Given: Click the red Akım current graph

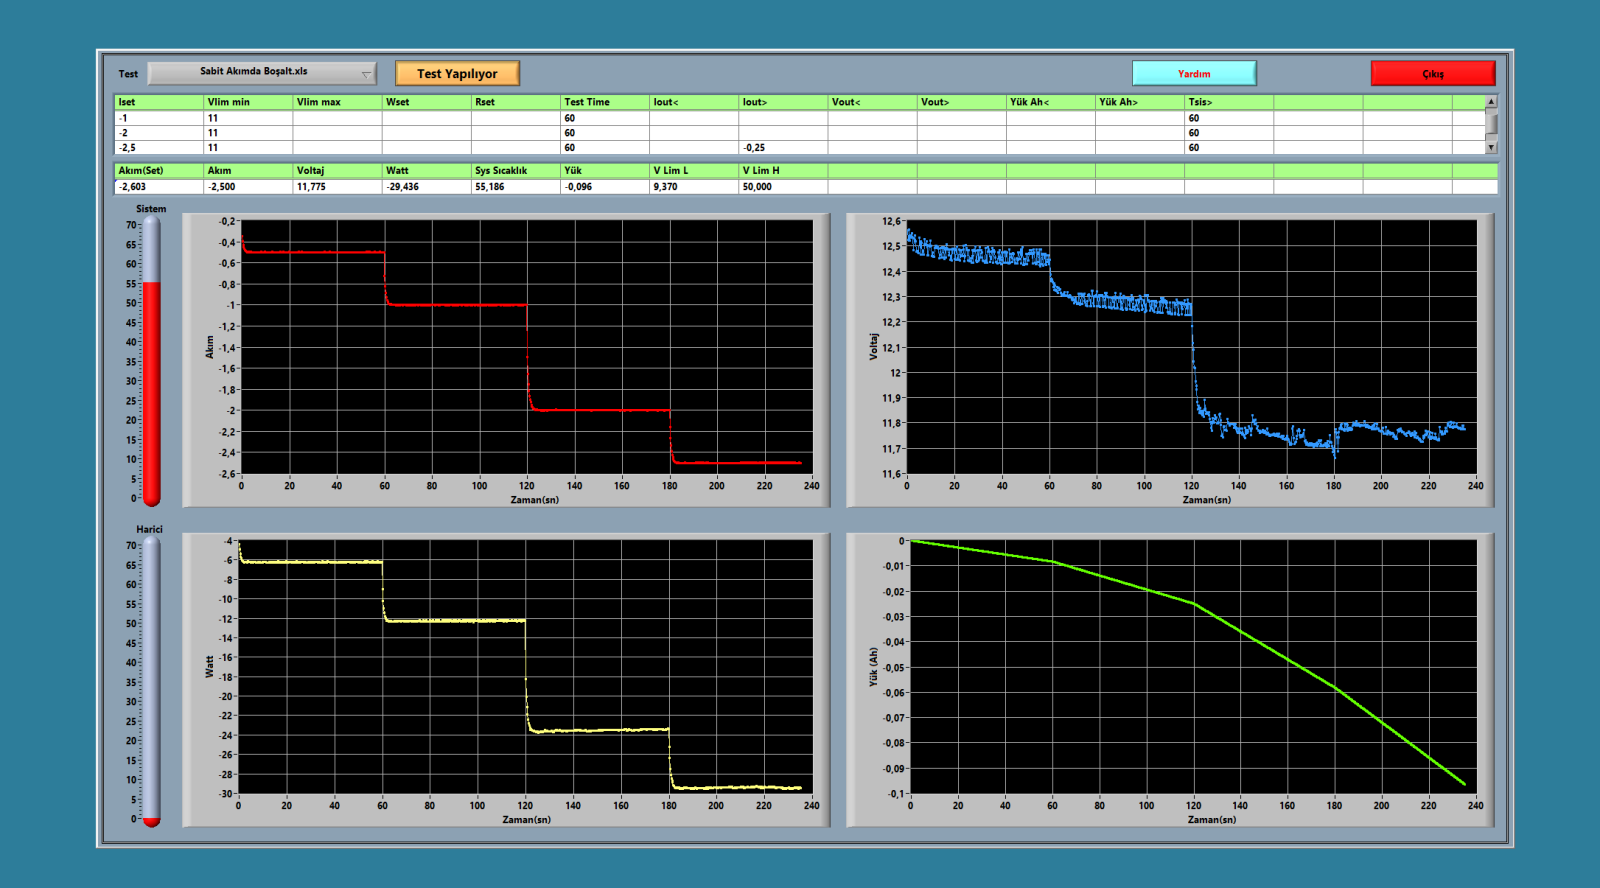Looking at the screenshot, I should [x=526, y=347].
